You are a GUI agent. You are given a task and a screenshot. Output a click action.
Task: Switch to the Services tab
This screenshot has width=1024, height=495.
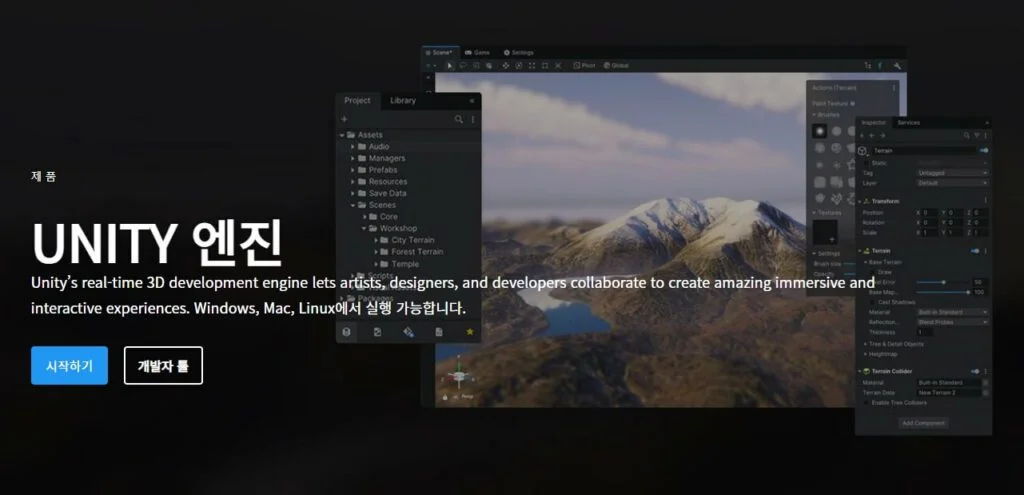coord(908,123)
